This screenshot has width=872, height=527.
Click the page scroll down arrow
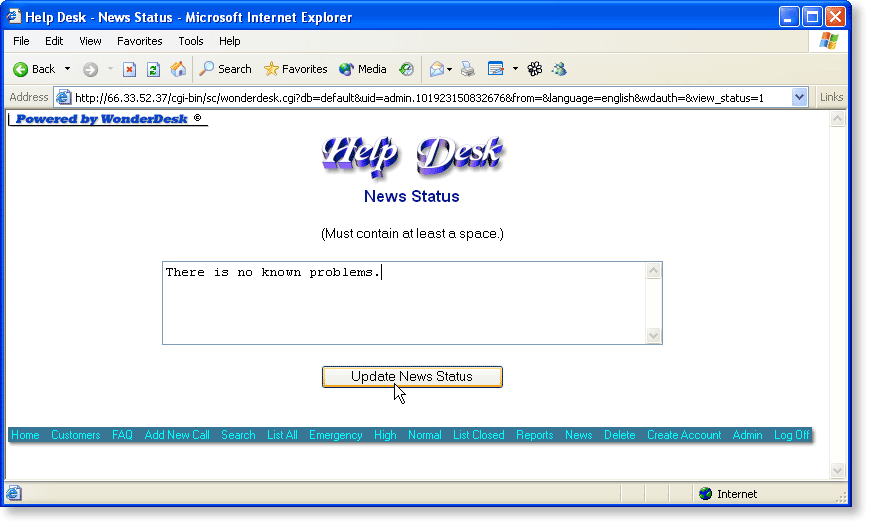point(838,470)
